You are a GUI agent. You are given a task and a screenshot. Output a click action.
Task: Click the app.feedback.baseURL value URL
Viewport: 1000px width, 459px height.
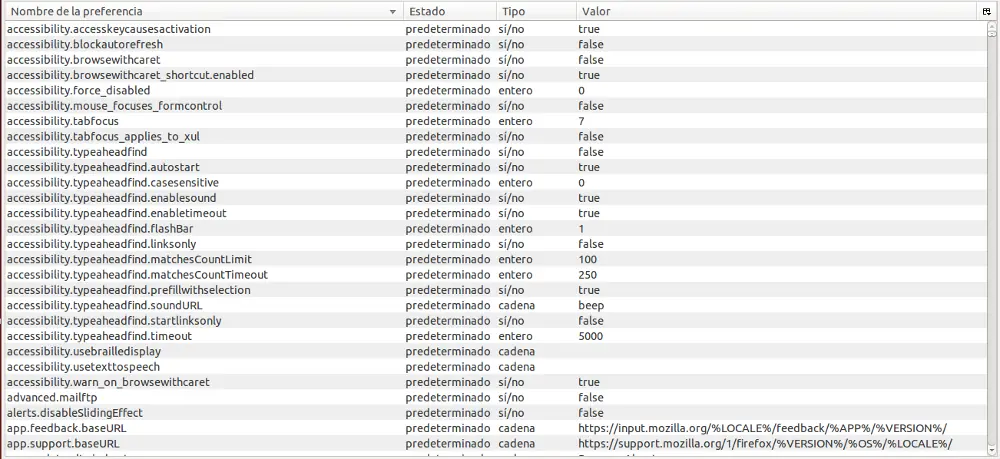coord(762,428)
